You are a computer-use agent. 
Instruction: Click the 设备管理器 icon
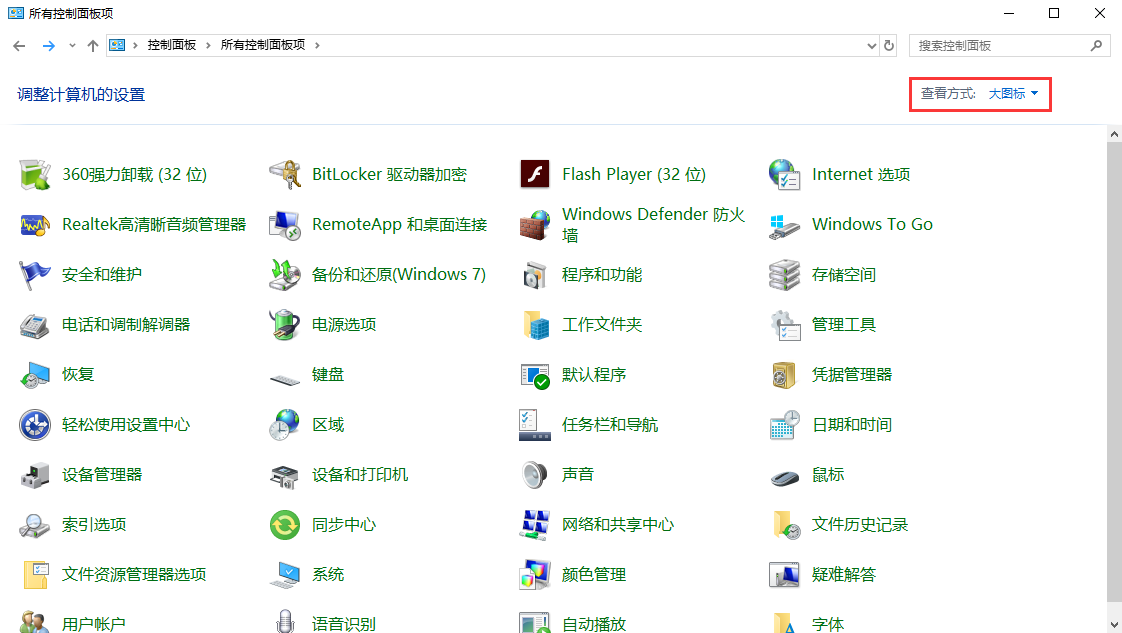tap(35, 474)
